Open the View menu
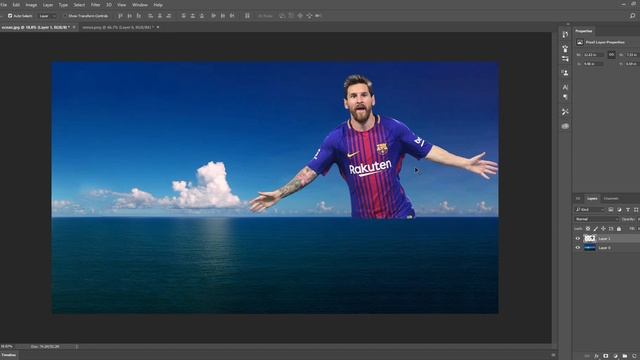 pyautogui.click(x=121, y=5)
